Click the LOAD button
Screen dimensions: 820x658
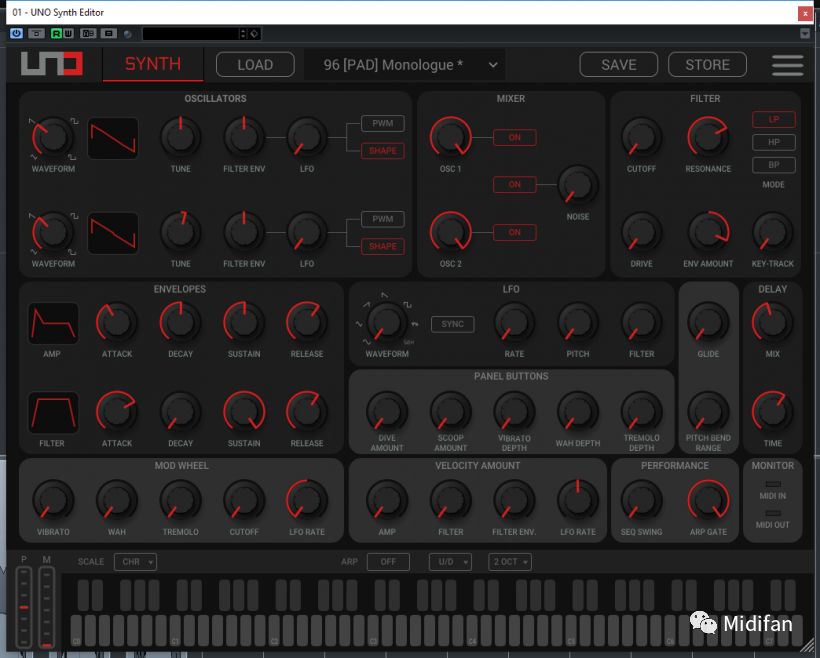point(255,65)
